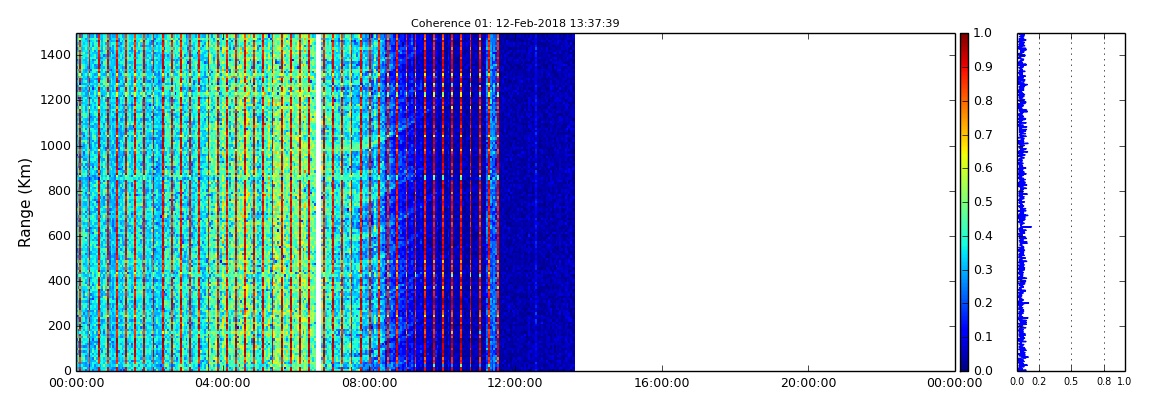Image resolution: width=1150 pixels, height=407 pixels.
Task: Click the 0.7 colorbar tick label
Action: (x=981, y=134)
